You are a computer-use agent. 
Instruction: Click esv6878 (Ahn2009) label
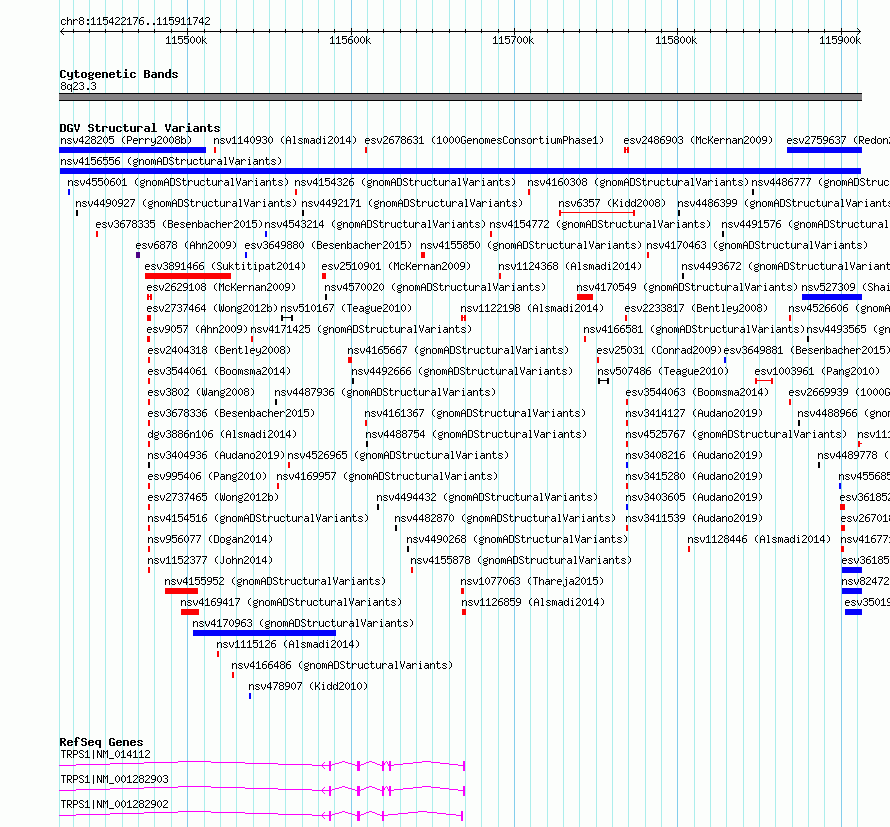coord(186,245)
